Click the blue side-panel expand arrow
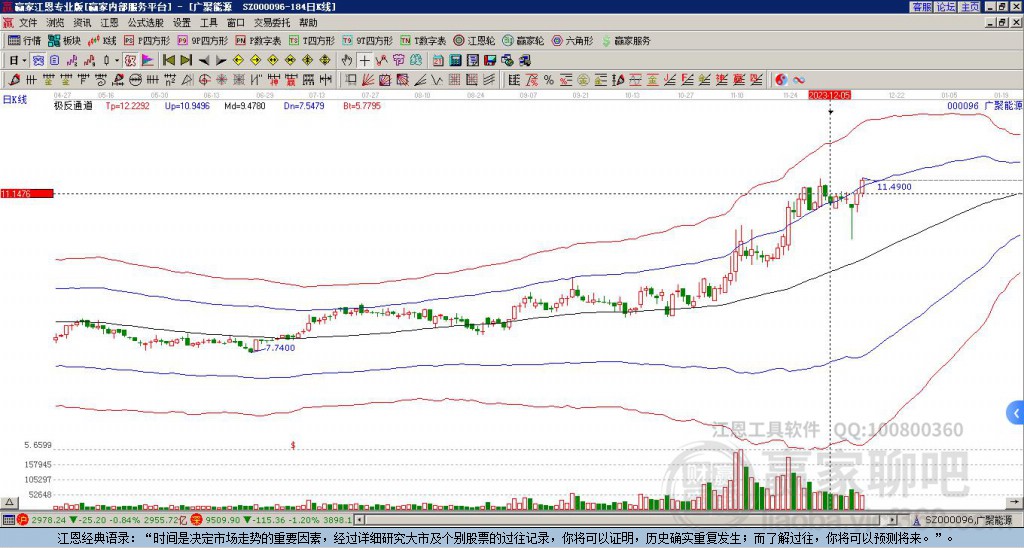 (1016, 413)
